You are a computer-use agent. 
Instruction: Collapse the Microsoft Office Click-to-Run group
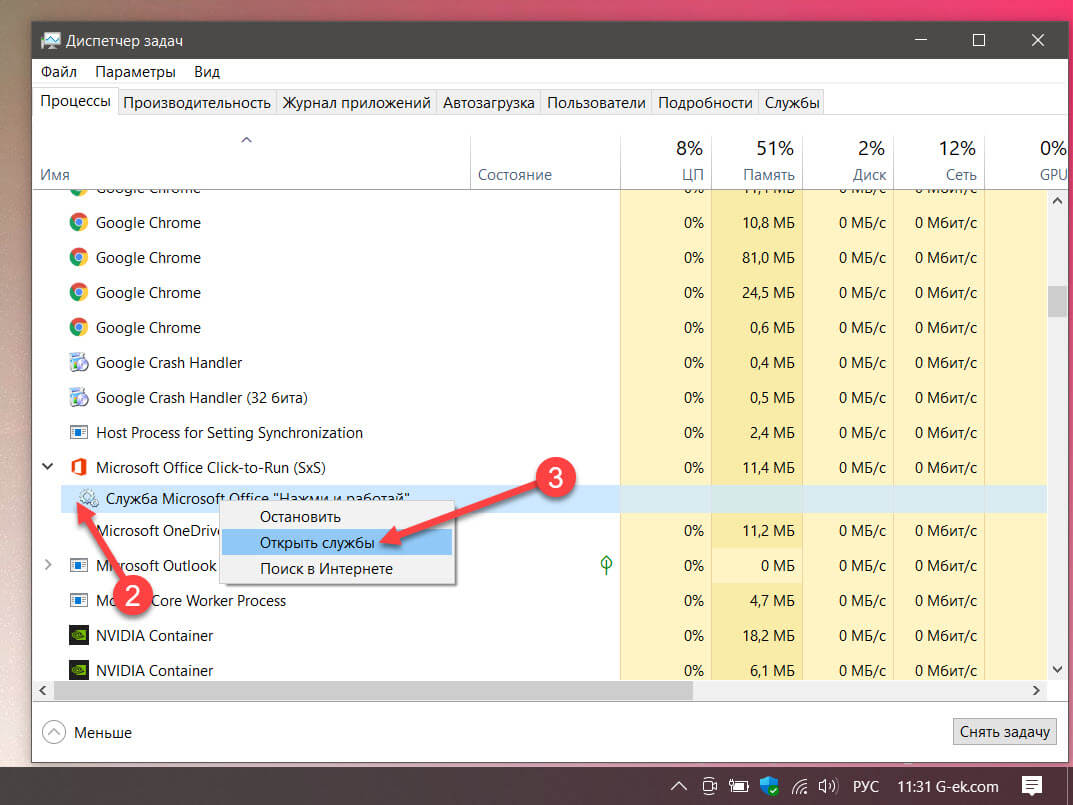(48, 467)
